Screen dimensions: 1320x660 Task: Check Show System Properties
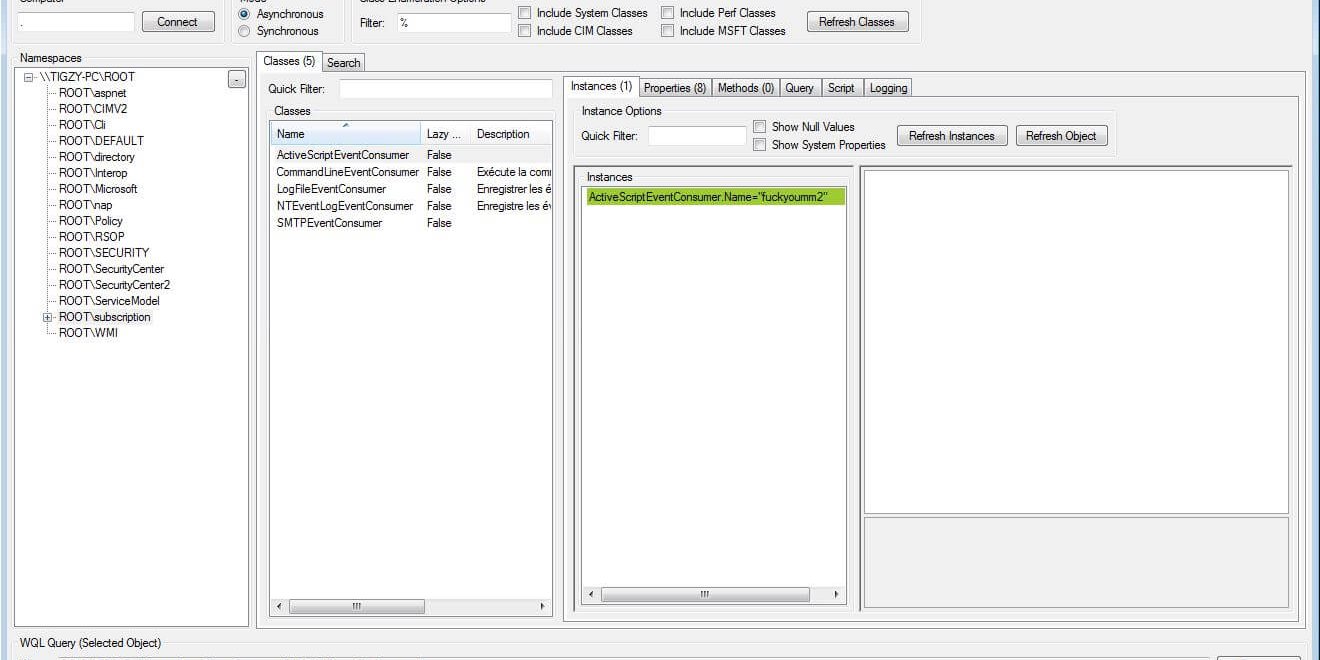tap(759, 144)
